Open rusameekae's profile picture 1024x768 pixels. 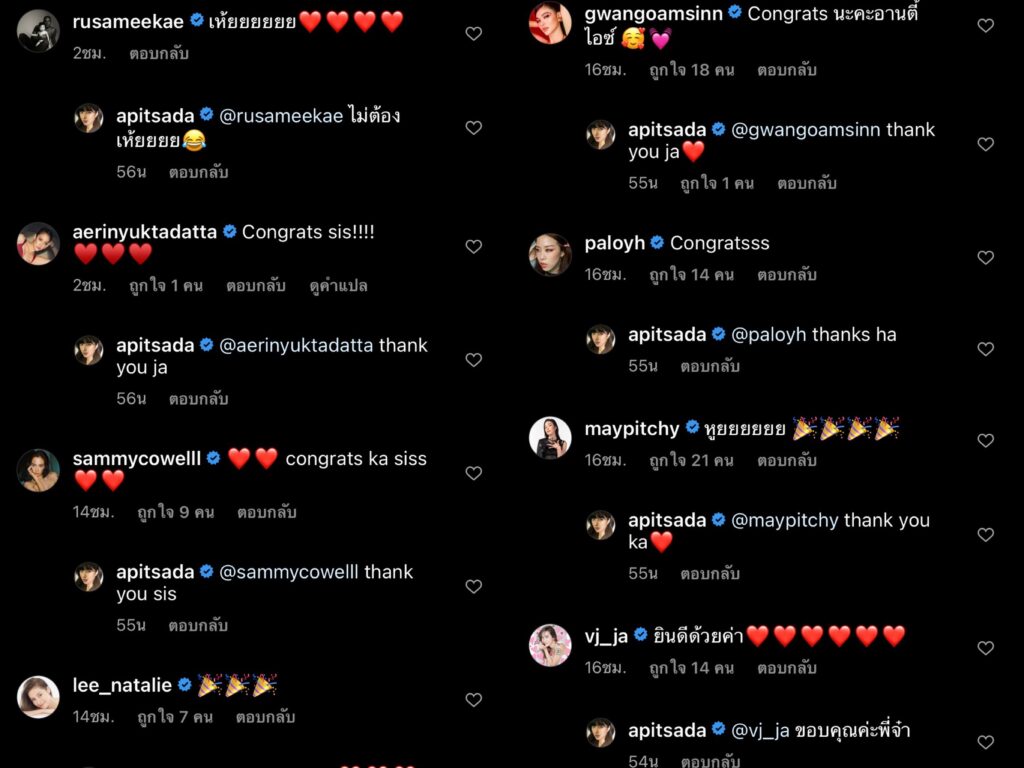[x=38, y=30]
